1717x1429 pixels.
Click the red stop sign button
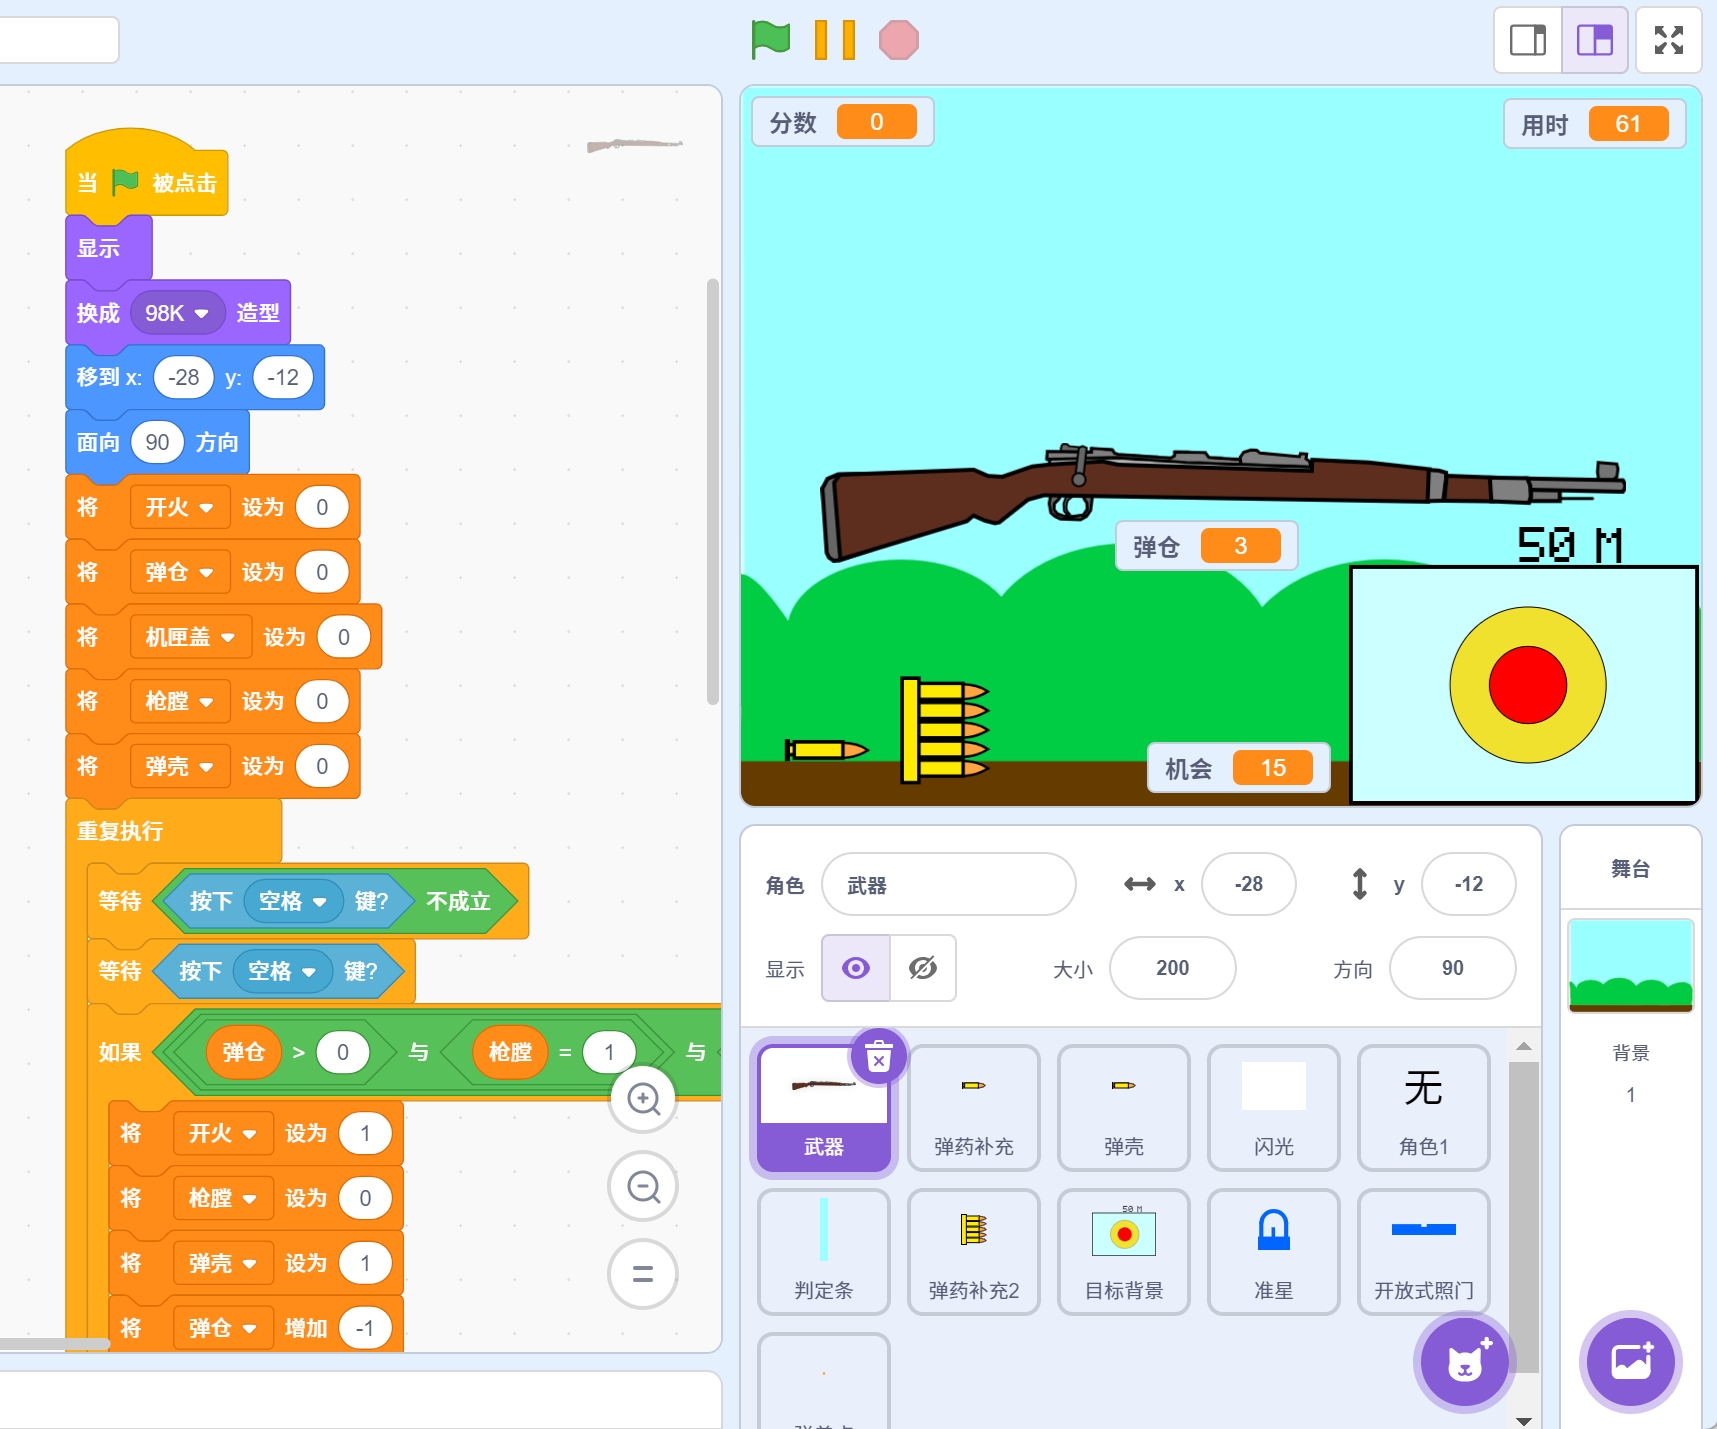[898, 40]
